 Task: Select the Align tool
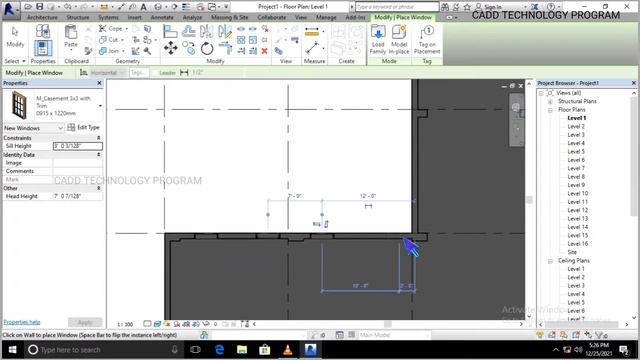click(170, 31)
